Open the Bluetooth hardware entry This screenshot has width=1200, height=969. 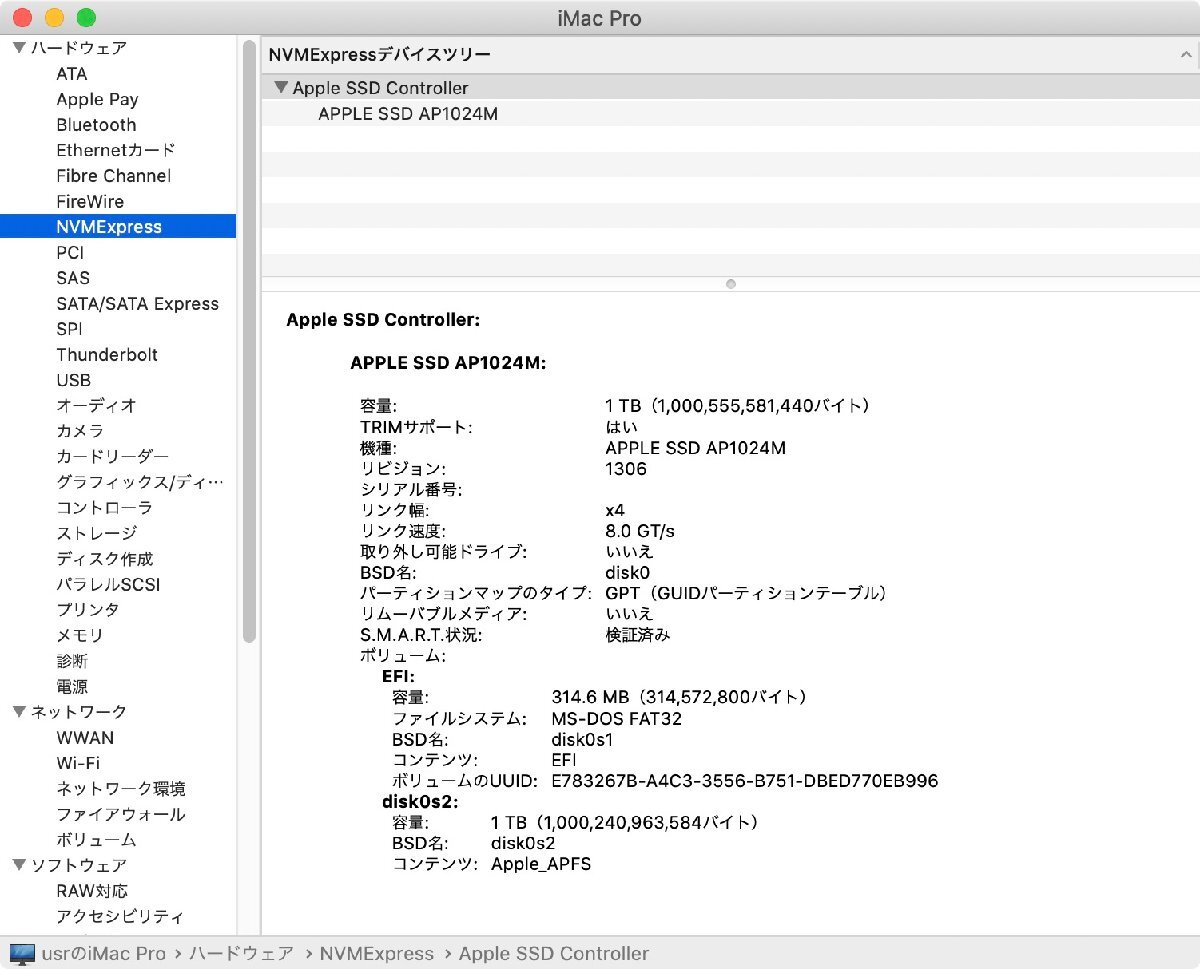pyautogui.click(x=96, y=125)
